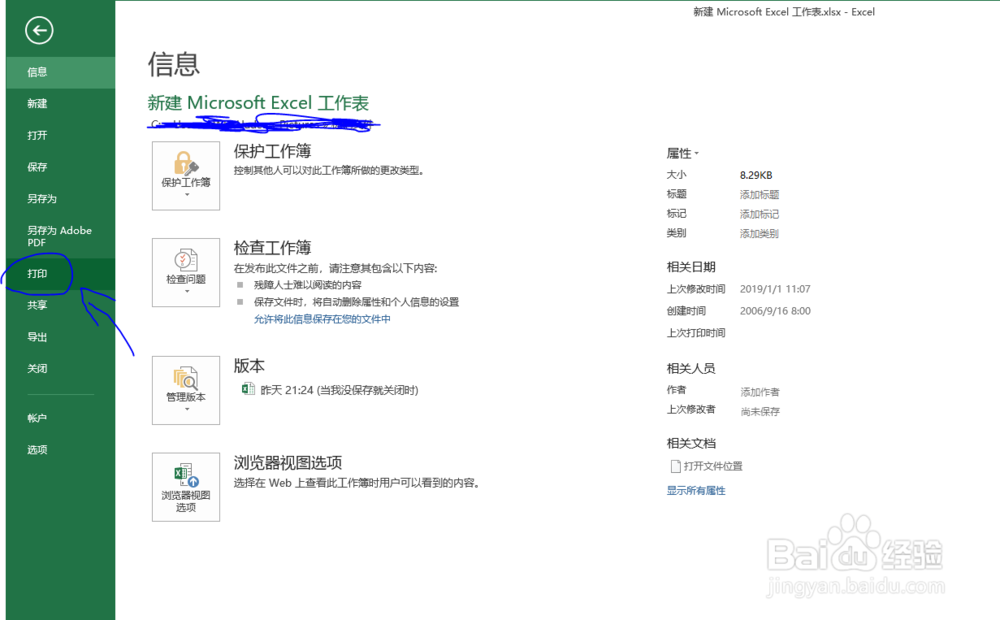Open the version 昨天 21:24 (当我没保存就关闭时)
Image resolution: width=1000 pixels, height=620 pixels.
click(x=339, y=390)
